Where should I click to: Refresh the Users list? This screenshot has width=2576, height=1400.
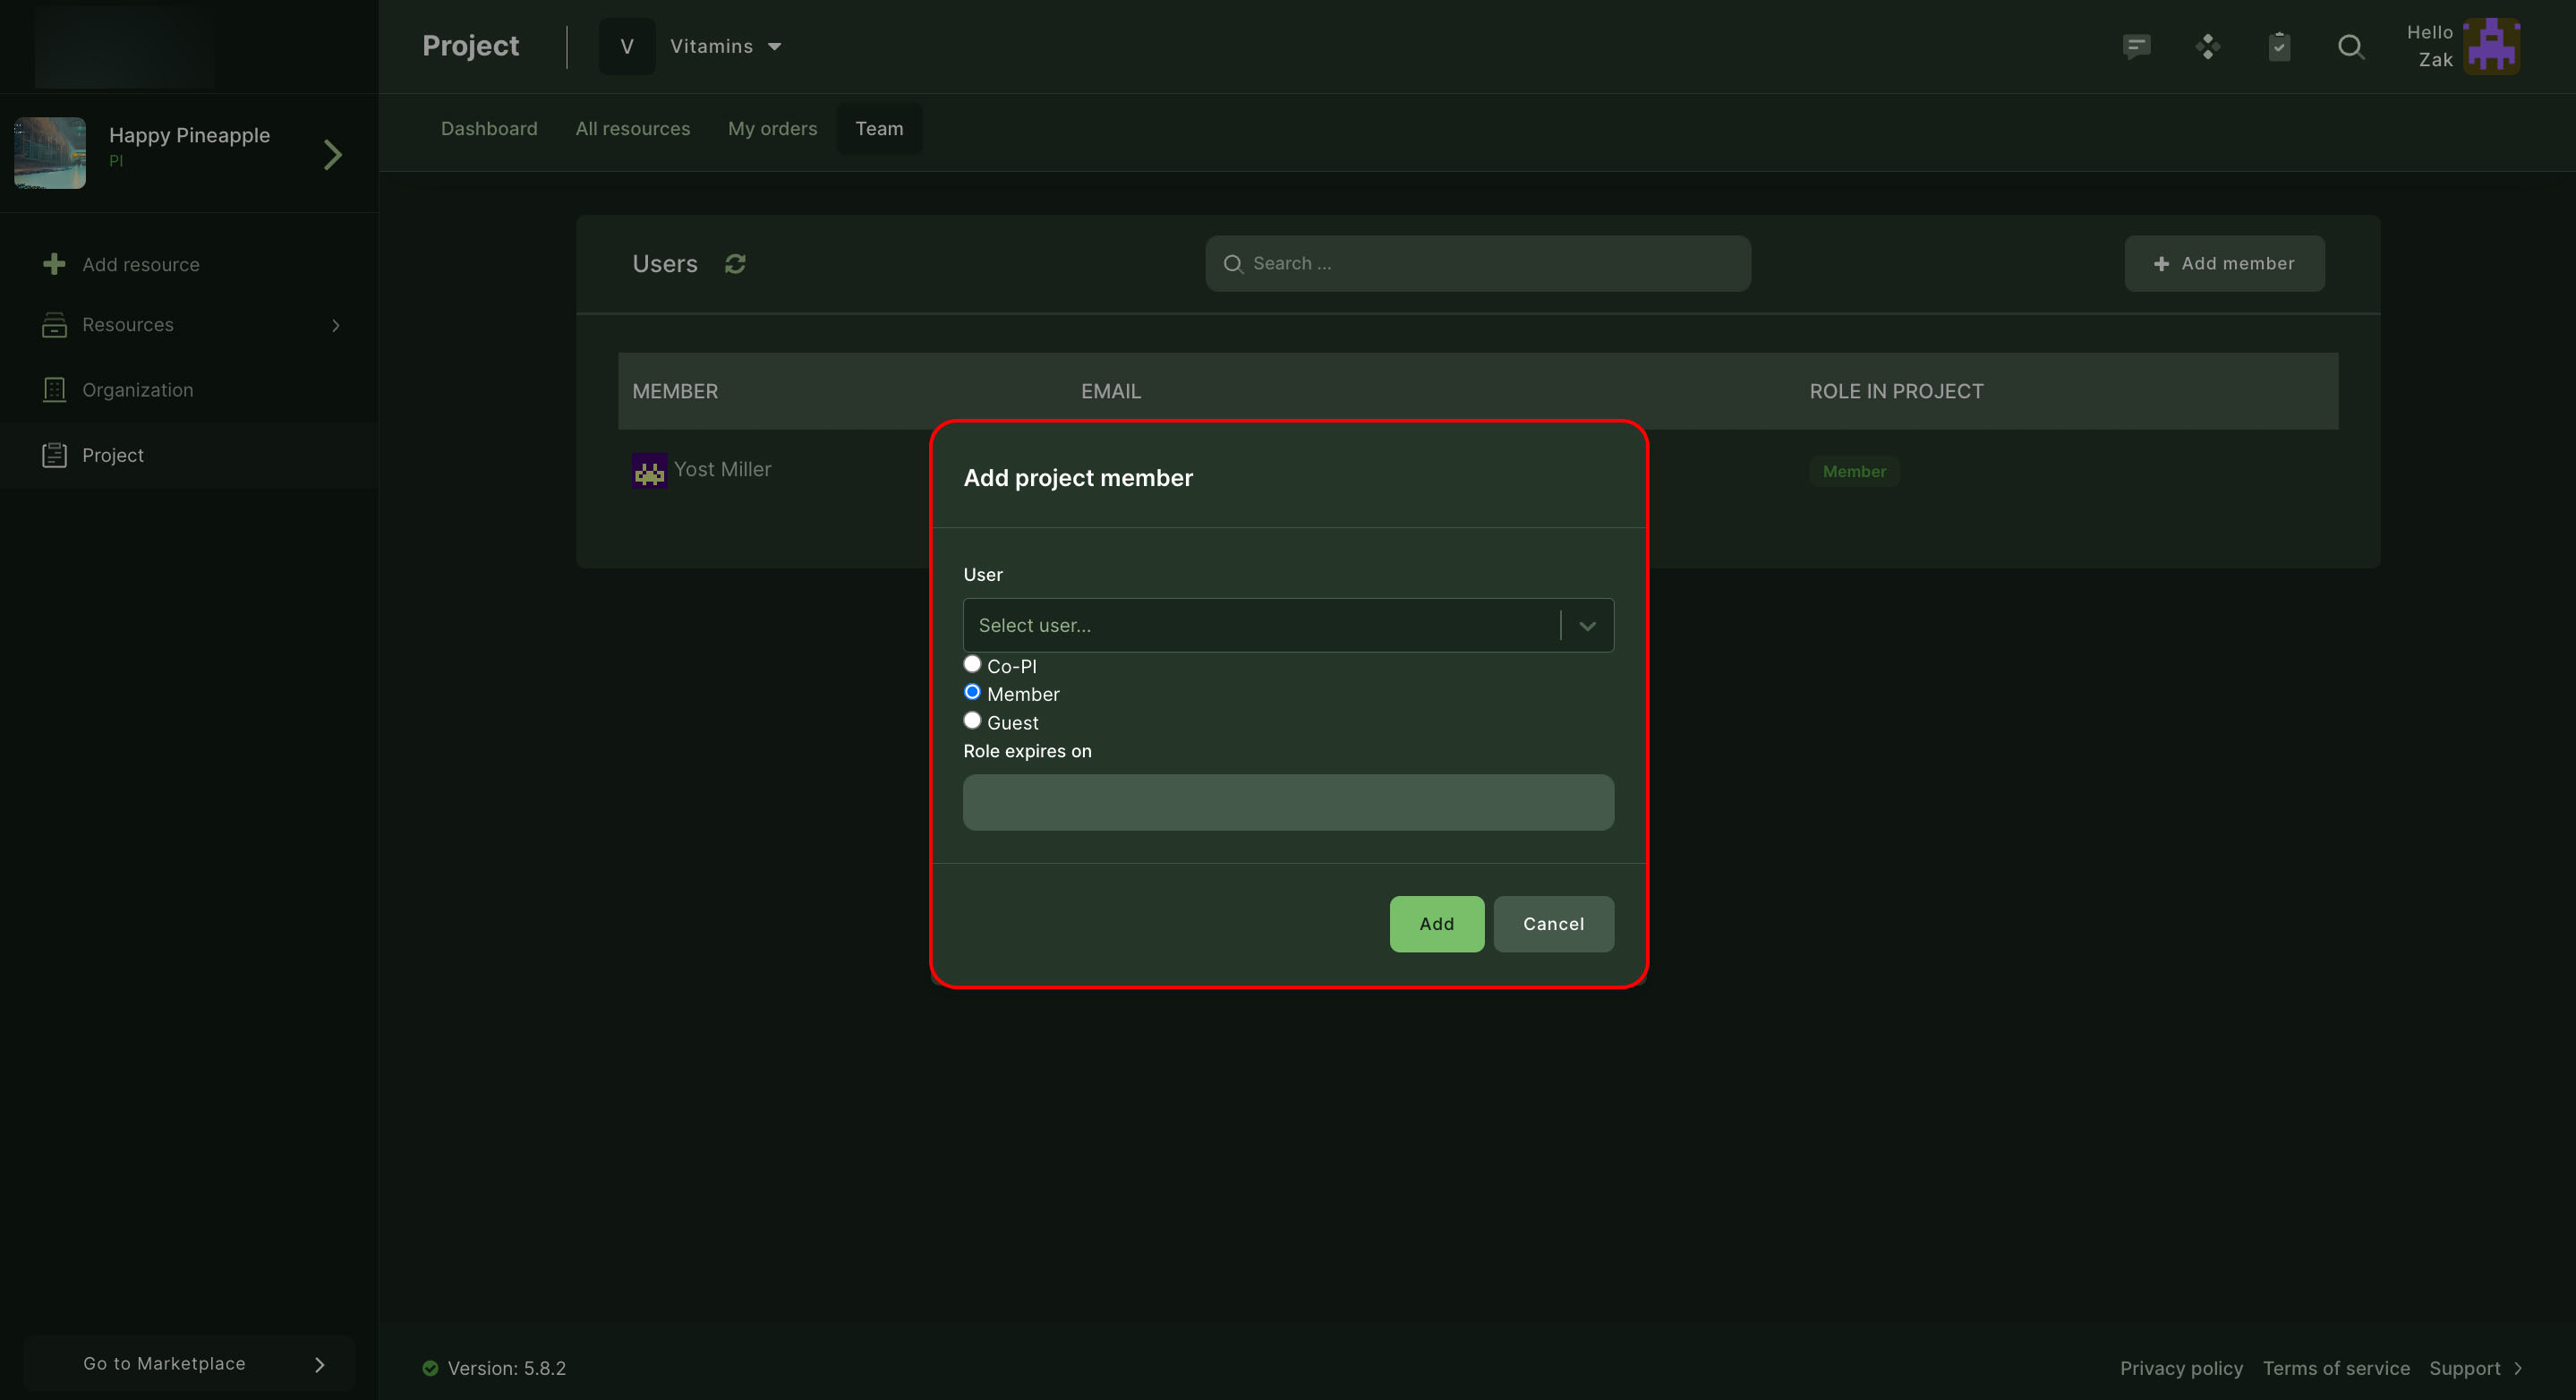pyautogui.click(x=735, y=263)
